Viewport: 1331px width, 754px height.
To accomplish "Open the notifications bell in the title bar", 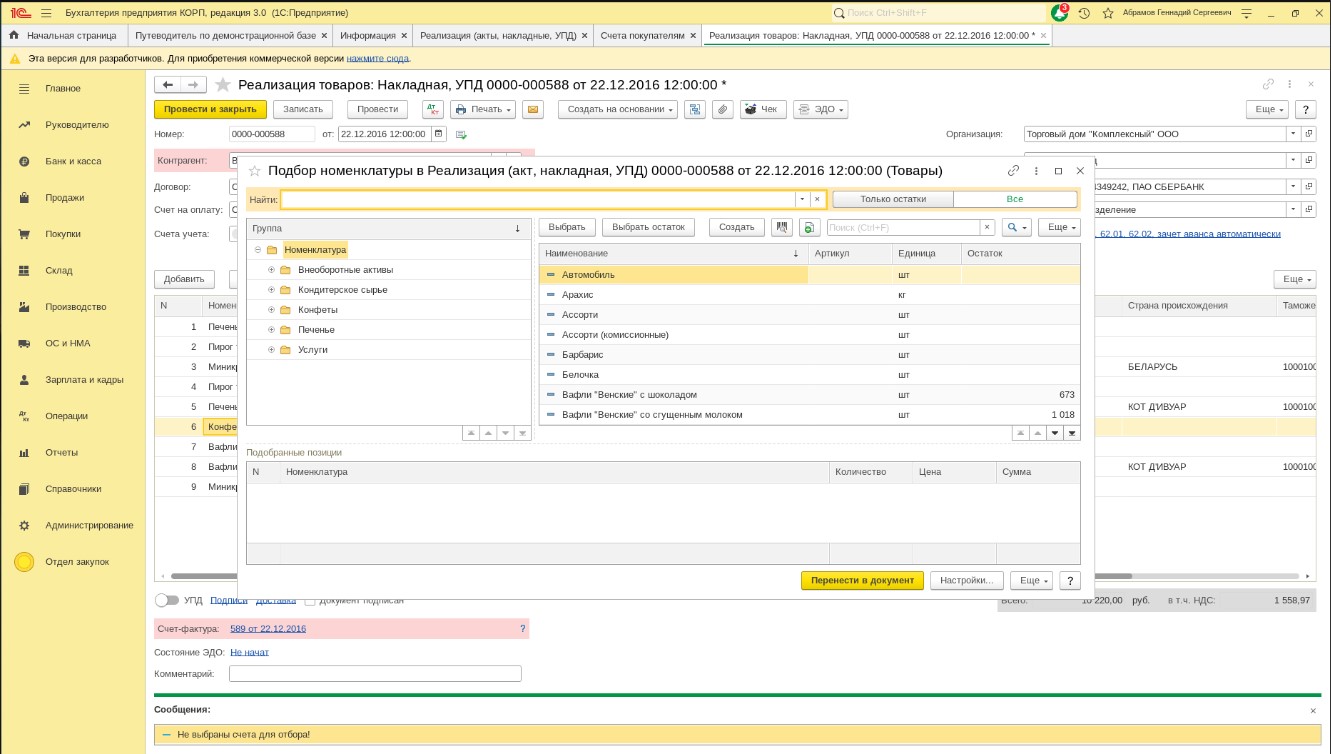I will point(1059,13).
